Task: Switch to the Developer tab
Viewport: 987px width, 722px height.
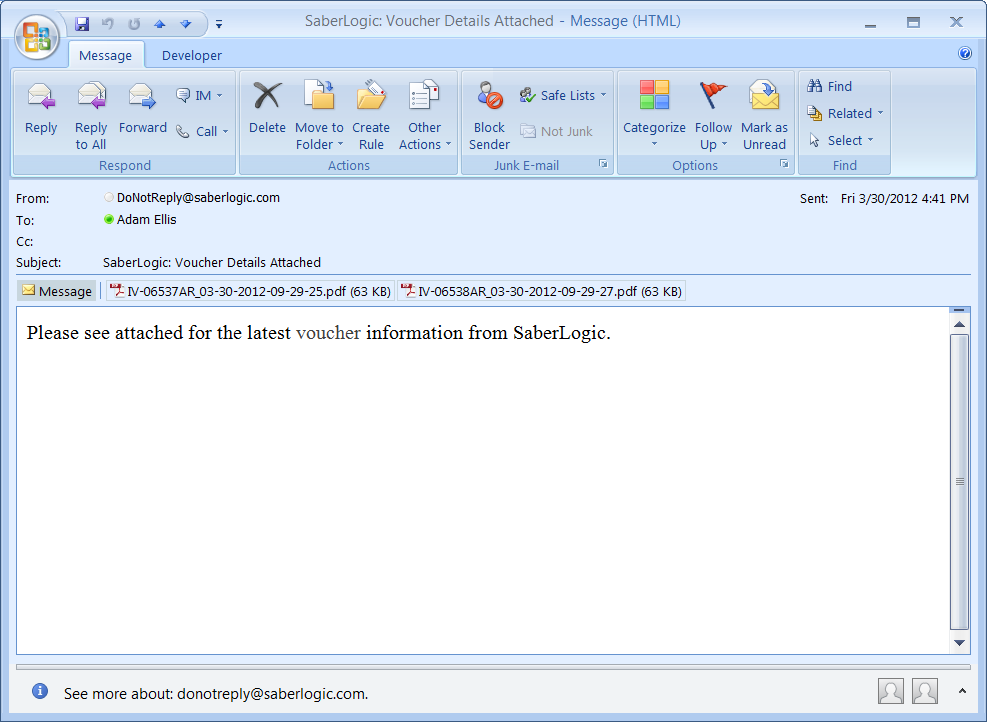Action: [x=192, y=56]
